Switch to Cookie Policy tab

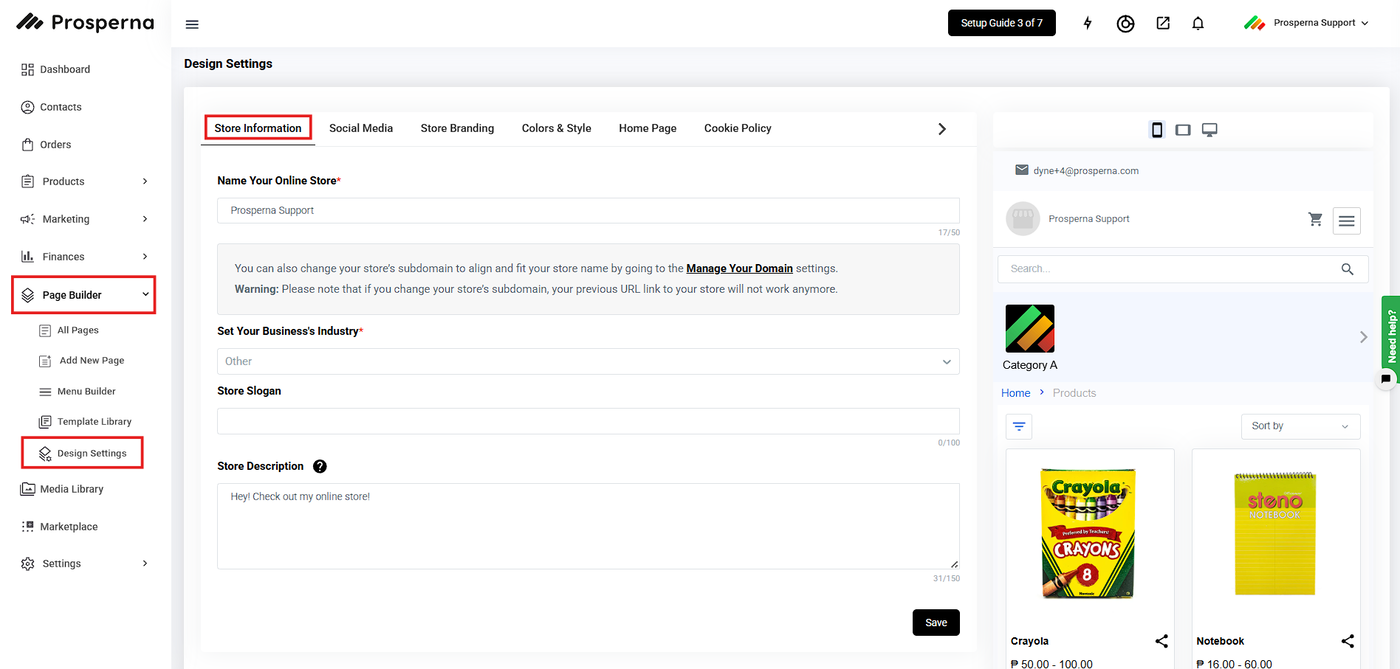738,128
